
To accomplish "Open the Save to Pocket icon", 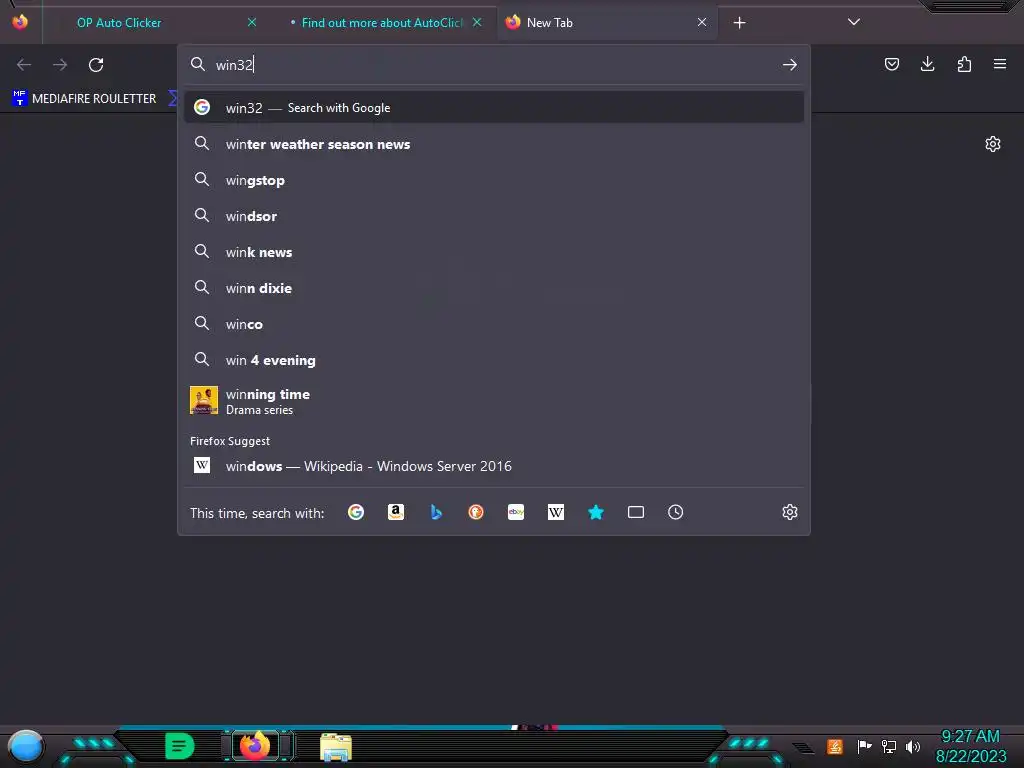I will (x=891, y=64).
